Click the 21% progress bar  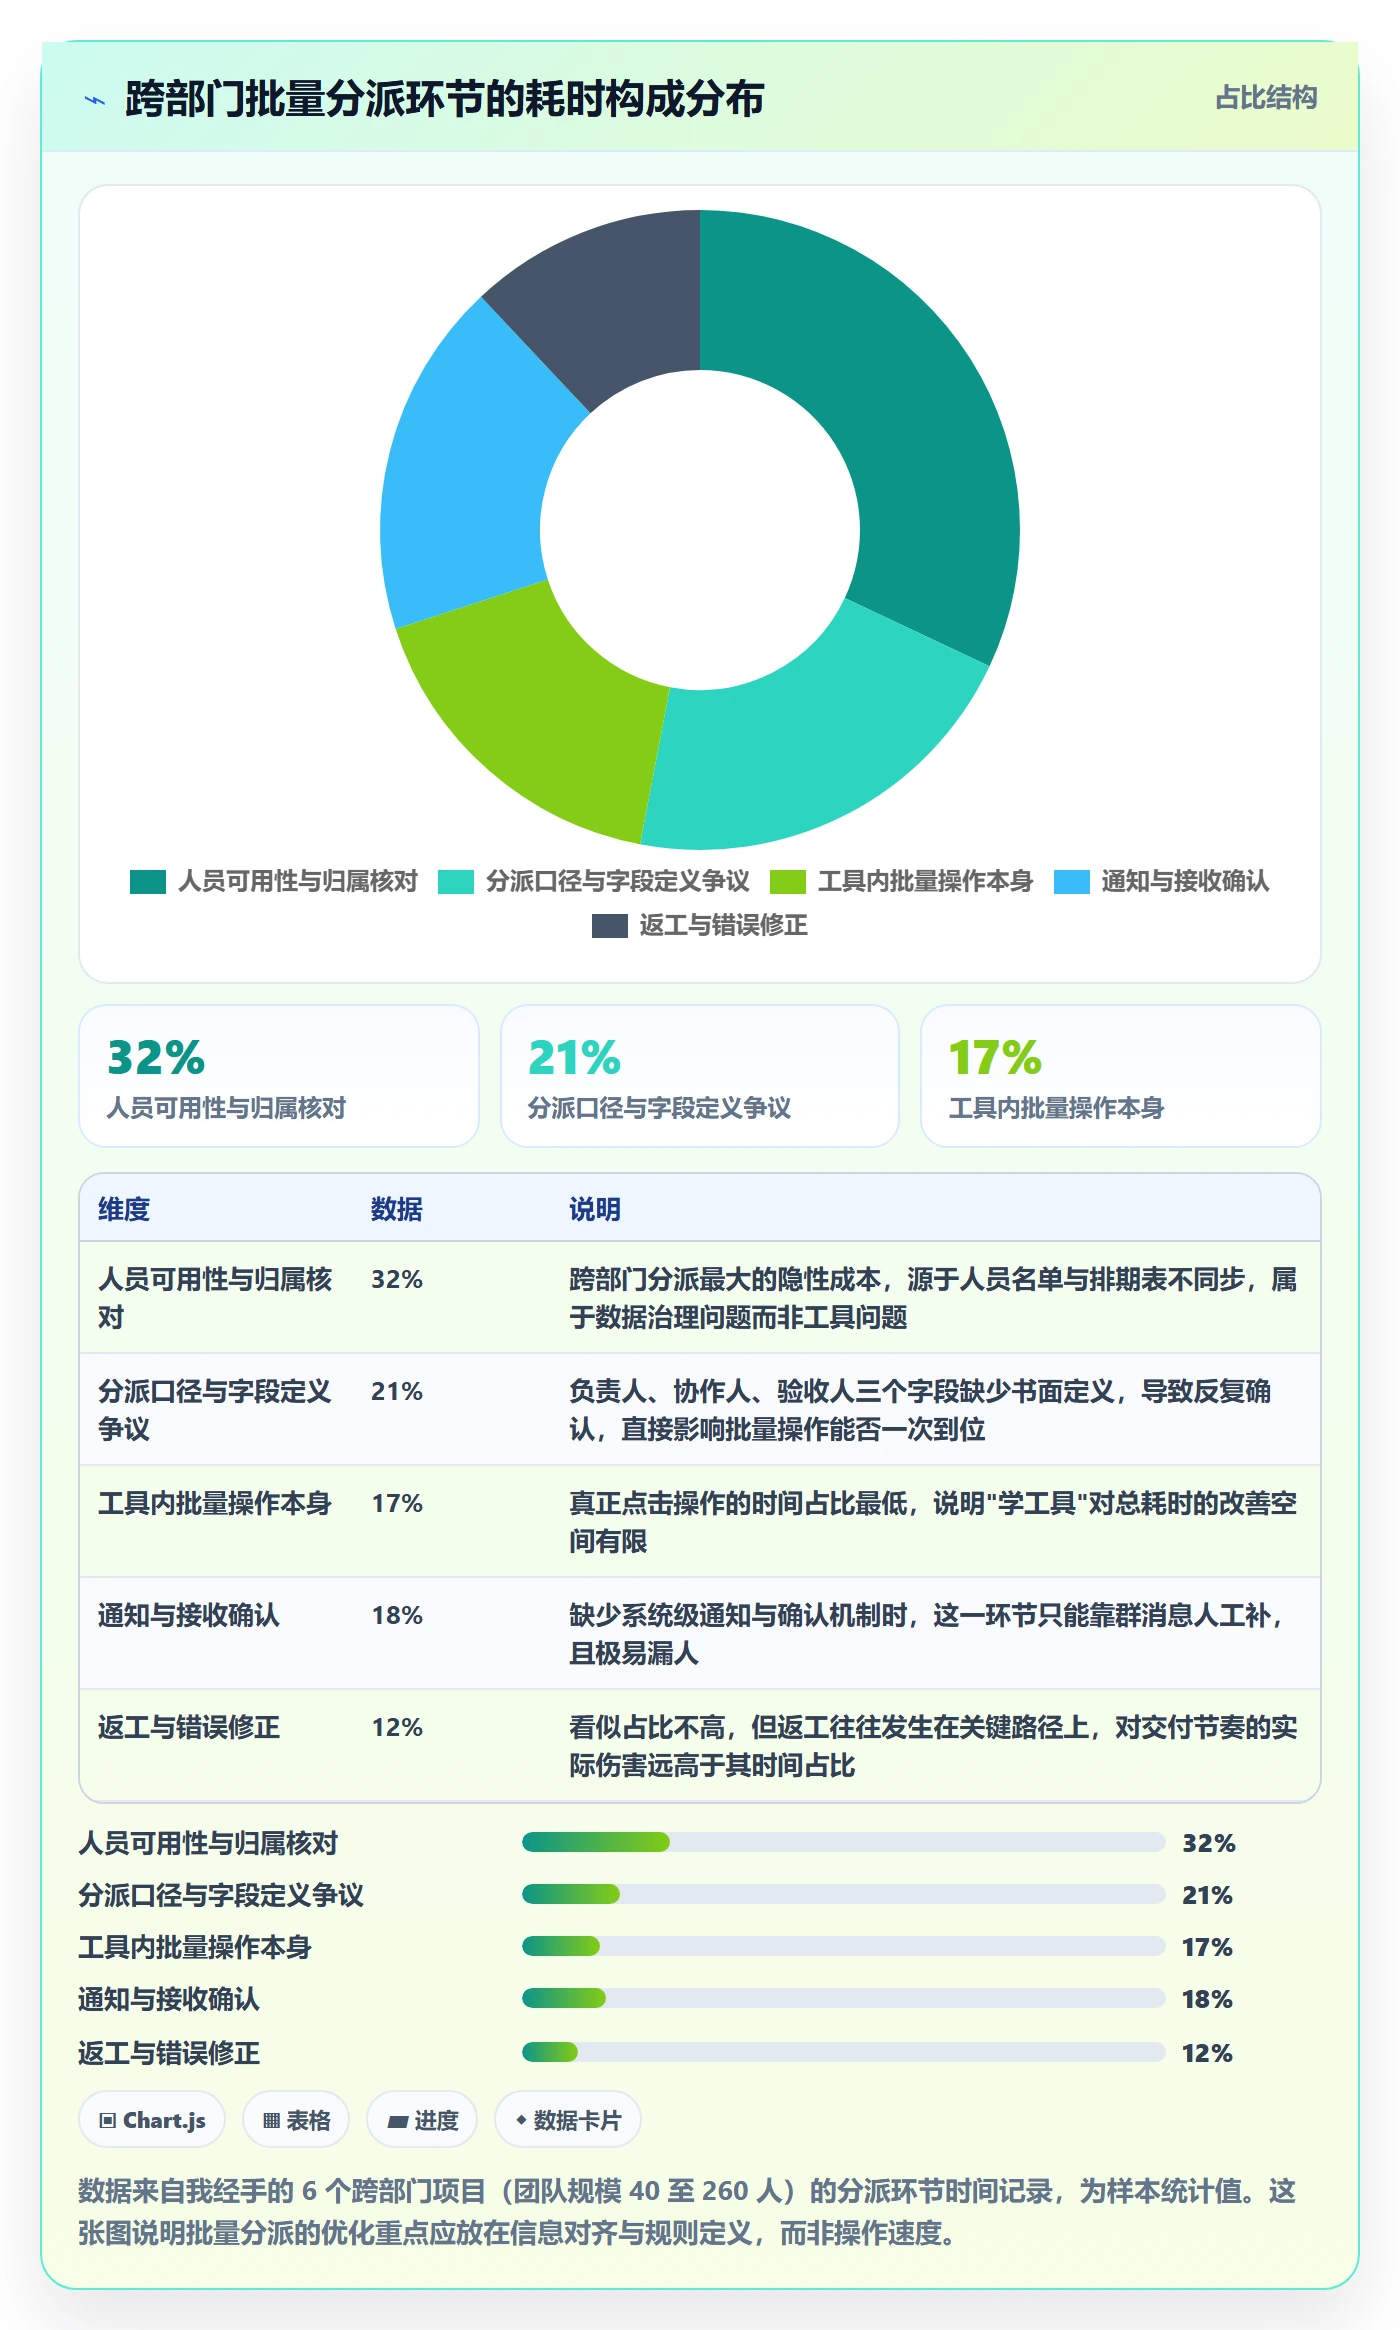point(844,1894)
